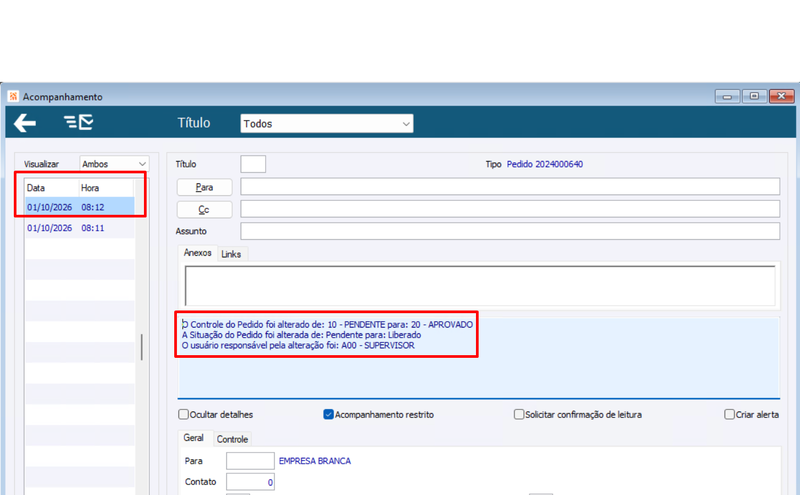This screenshot has height=495, width=800.
Task: Focus the Para recipients text field
Action: (x=510, y=187)
